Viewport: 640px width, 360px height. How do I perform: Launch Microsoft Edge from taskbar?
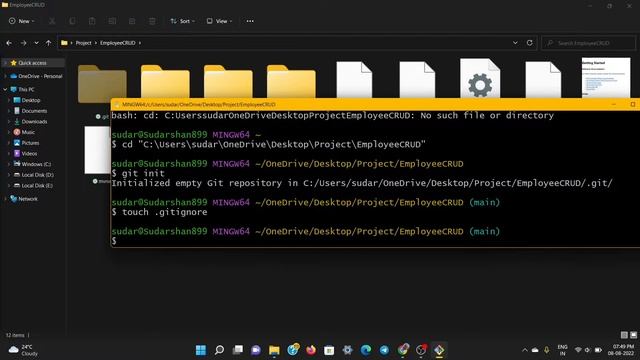[x=366, y=350]
